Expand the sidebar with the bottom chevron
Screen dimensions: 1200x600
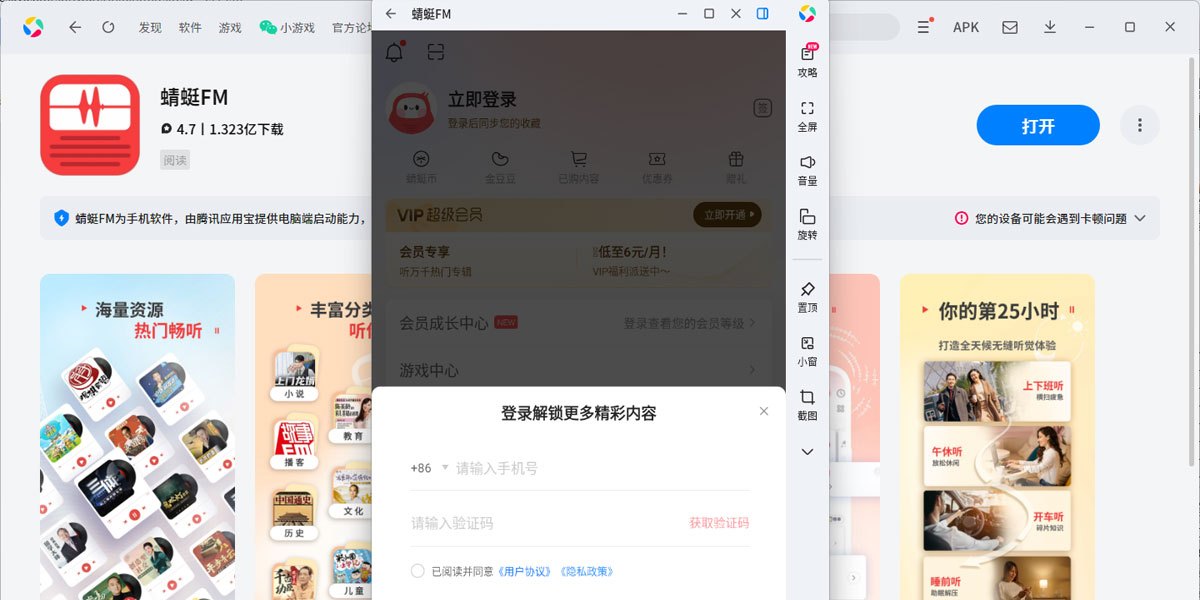coord(808,452)
